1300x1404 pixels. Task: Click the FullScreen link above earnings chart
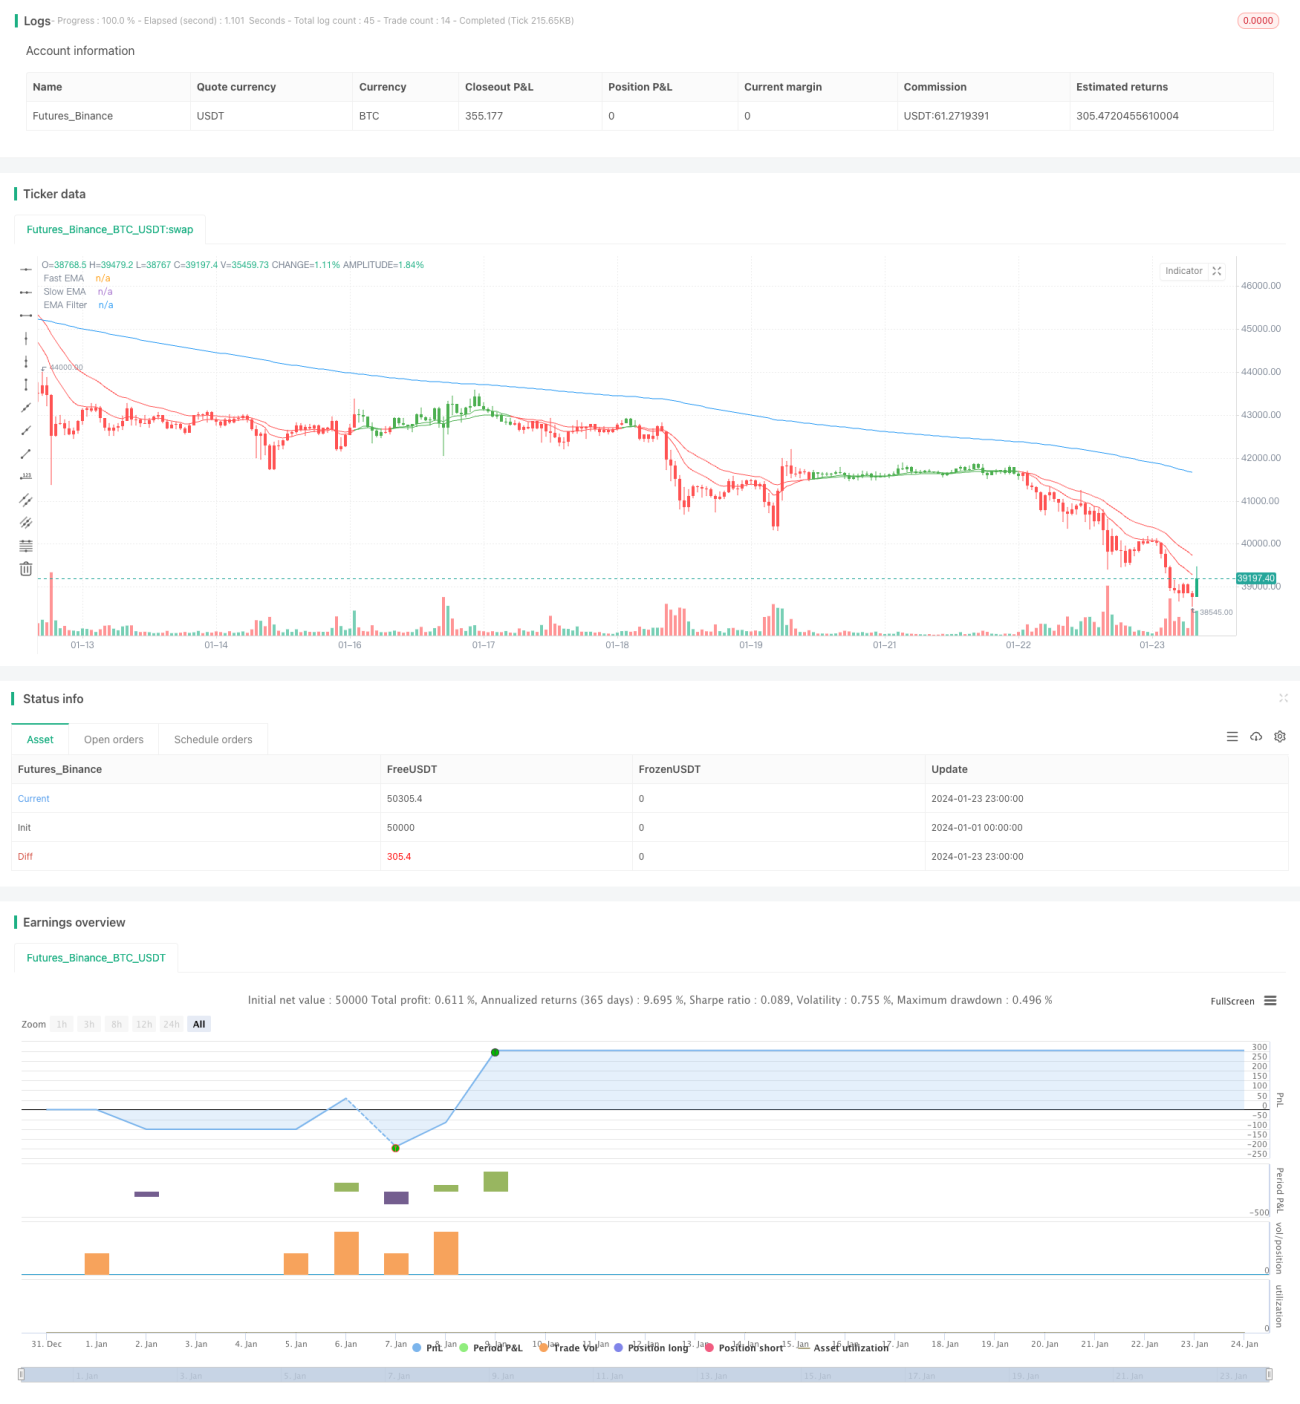pyautogui.click(x=1232, y=1001)
